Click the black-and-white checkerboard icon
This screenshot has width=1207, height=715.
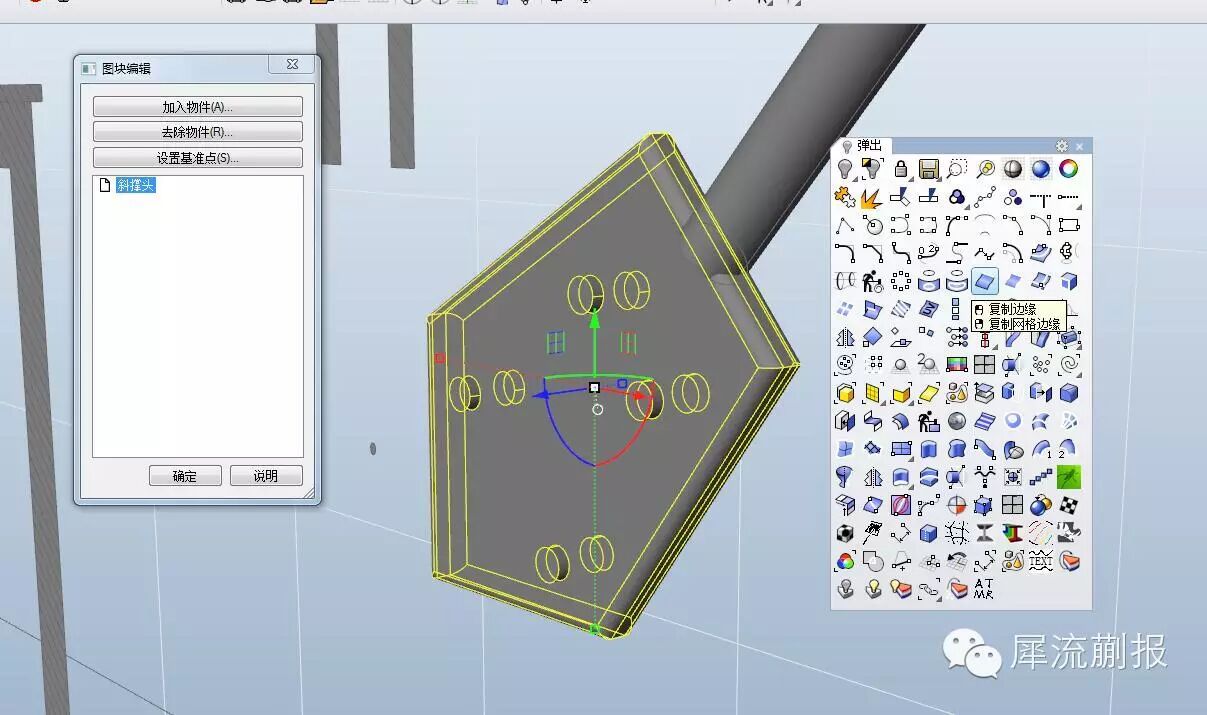[x=1068, y=504]
